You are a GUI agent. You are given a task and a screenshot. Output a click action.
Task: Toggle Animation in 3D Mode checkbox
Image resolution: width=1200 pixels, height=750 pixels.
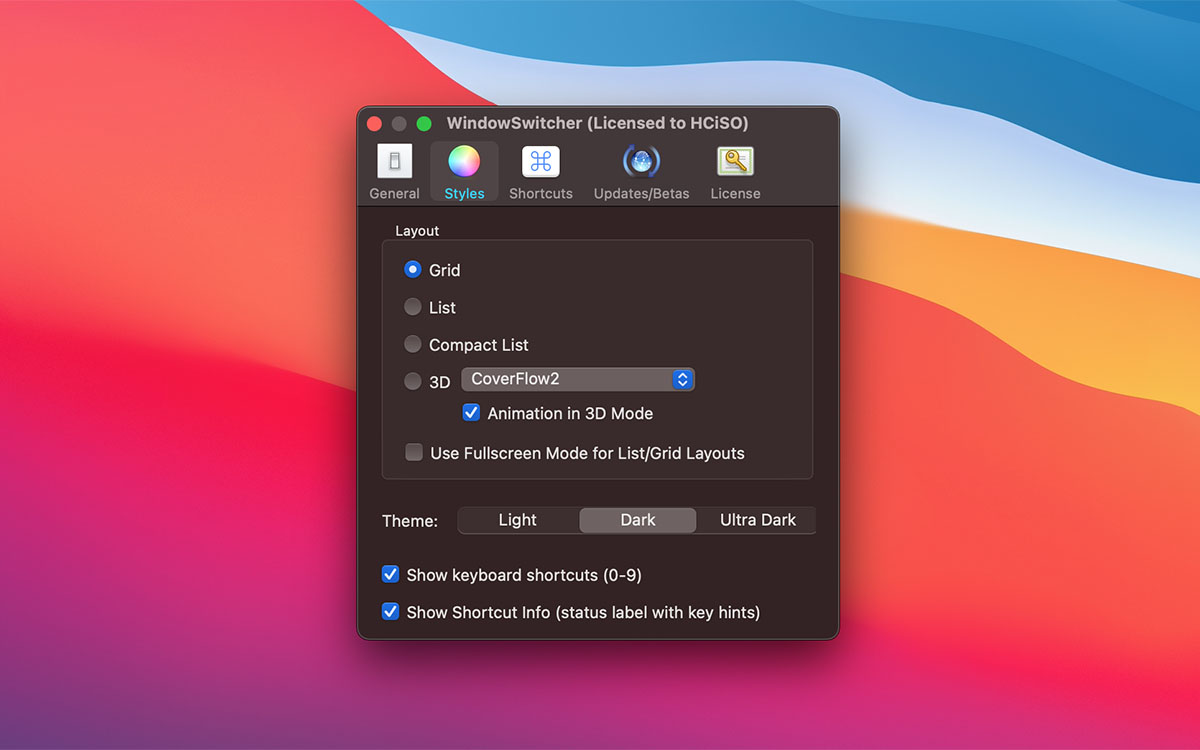(471, 413)
